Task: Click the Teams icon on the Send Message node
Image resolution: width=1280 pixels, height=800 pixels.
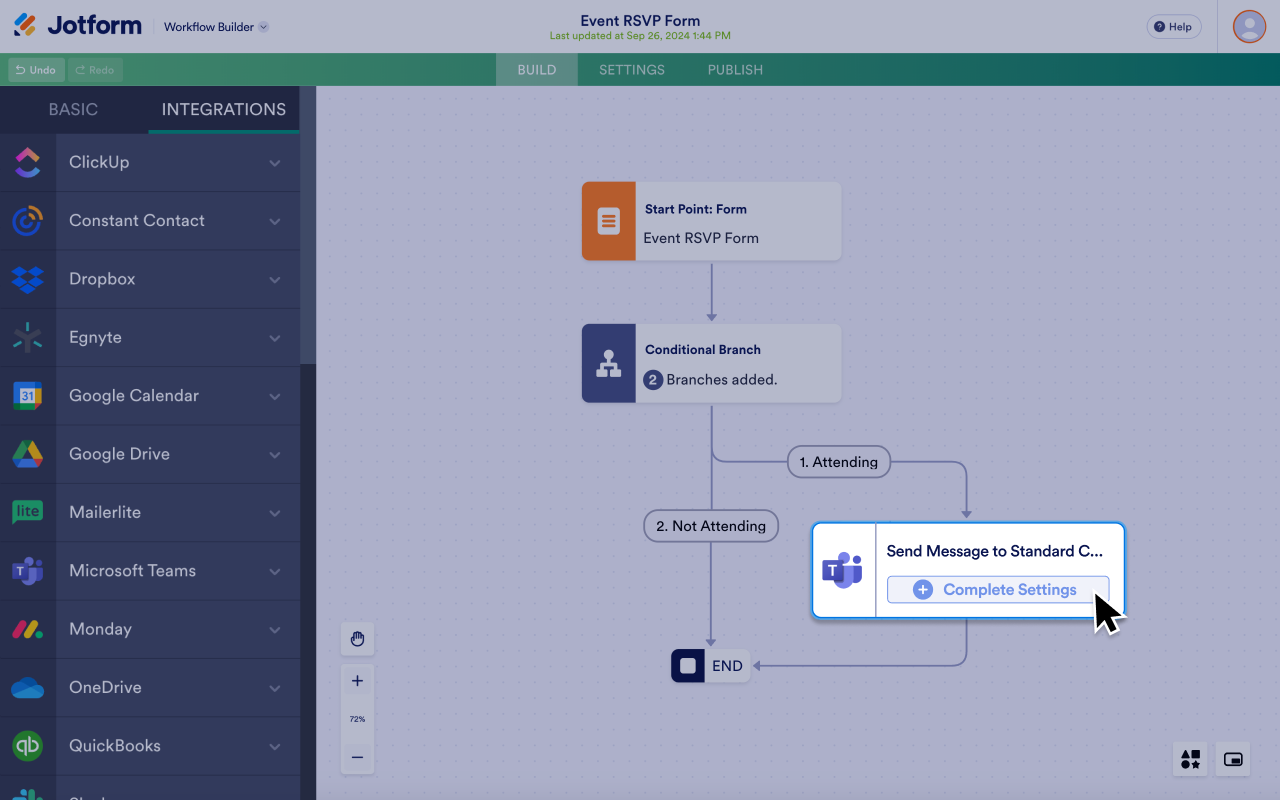Action: point(844,570)
